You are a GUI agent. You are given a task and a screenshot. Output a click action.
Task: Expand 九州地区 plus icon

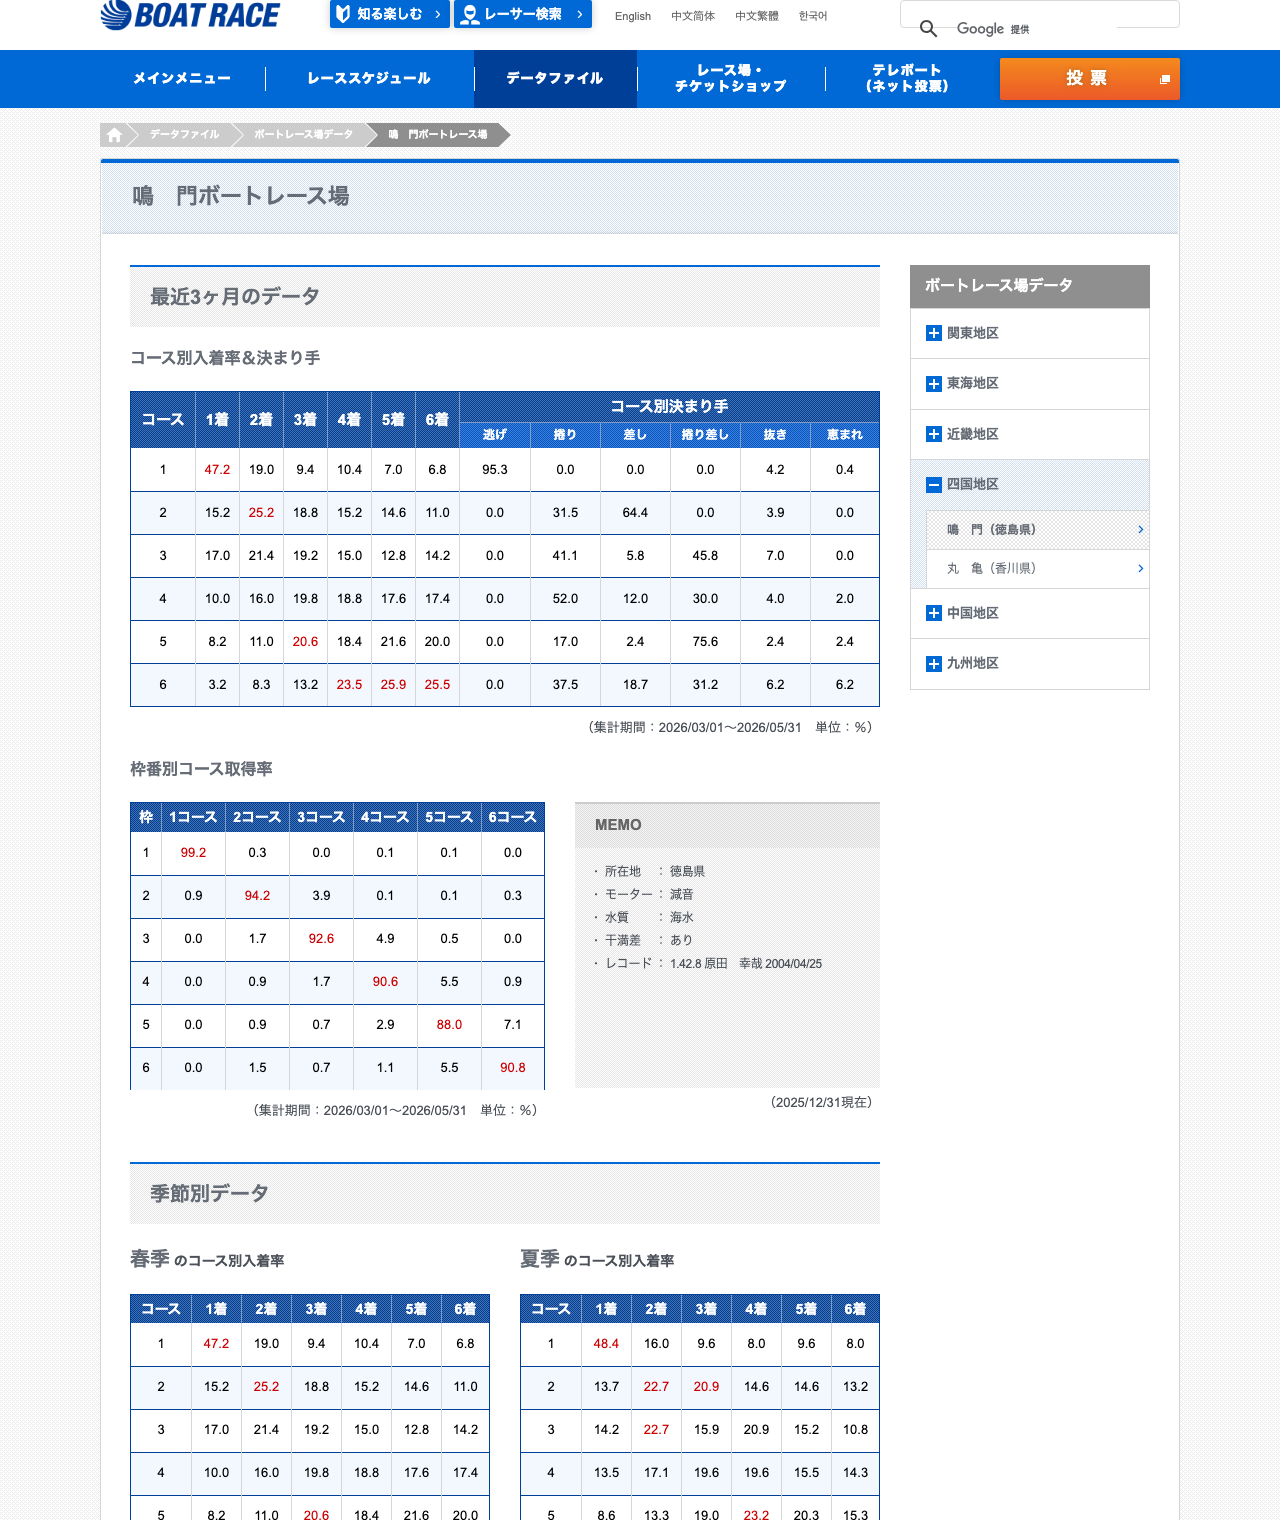pyautogui.click(x=934, y=664)
